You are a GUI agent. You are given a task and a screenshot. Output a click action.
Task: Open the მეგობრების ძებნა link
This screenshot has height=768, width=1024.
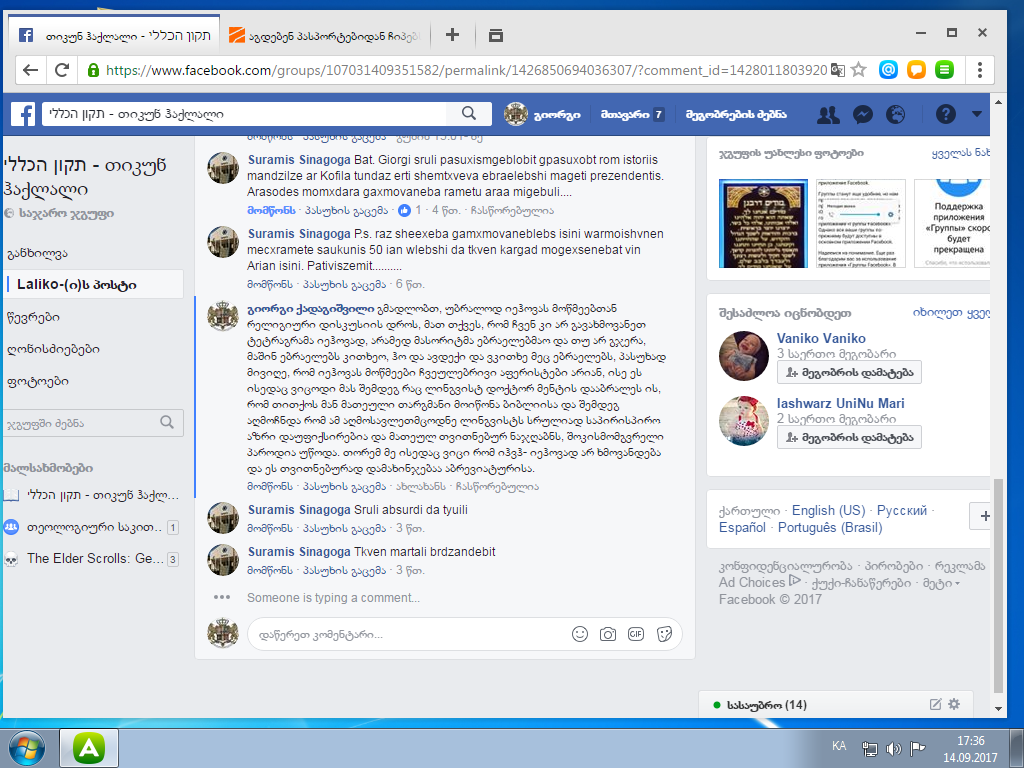(x=736, y=114)
